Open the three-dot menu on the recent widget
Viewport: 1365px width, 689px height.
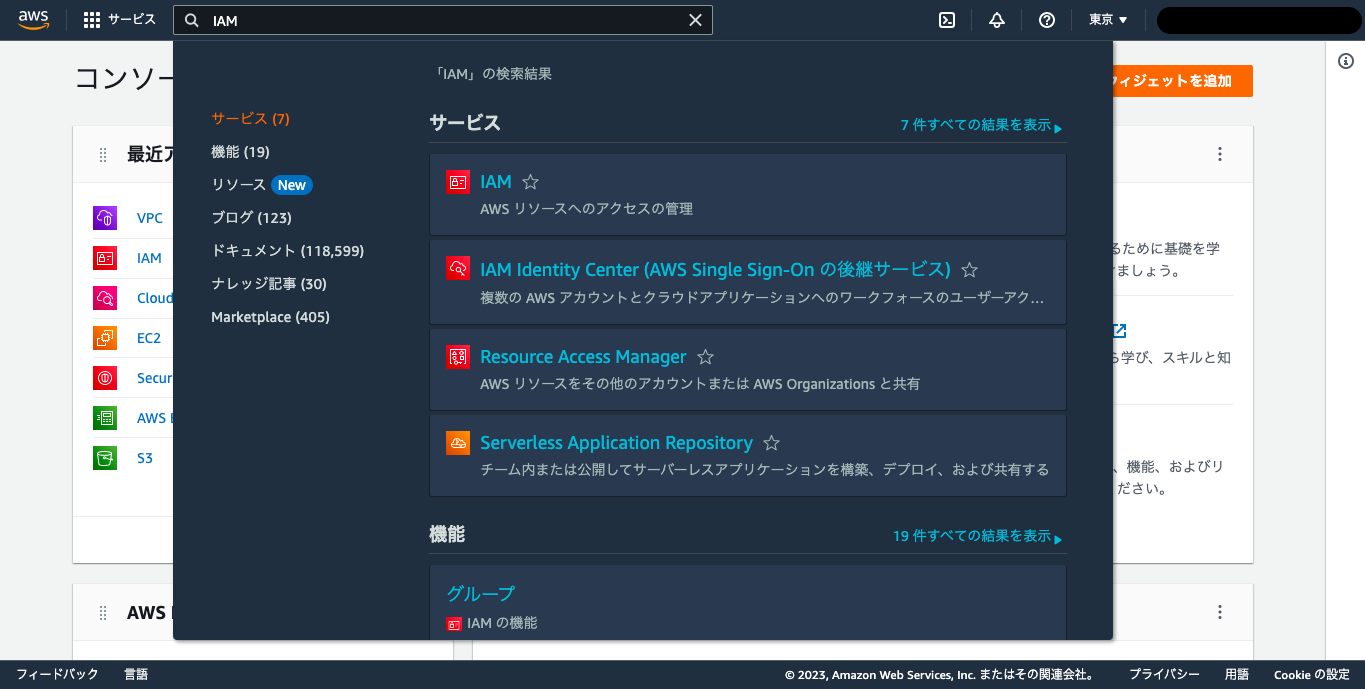click(x=1220, y=154)
